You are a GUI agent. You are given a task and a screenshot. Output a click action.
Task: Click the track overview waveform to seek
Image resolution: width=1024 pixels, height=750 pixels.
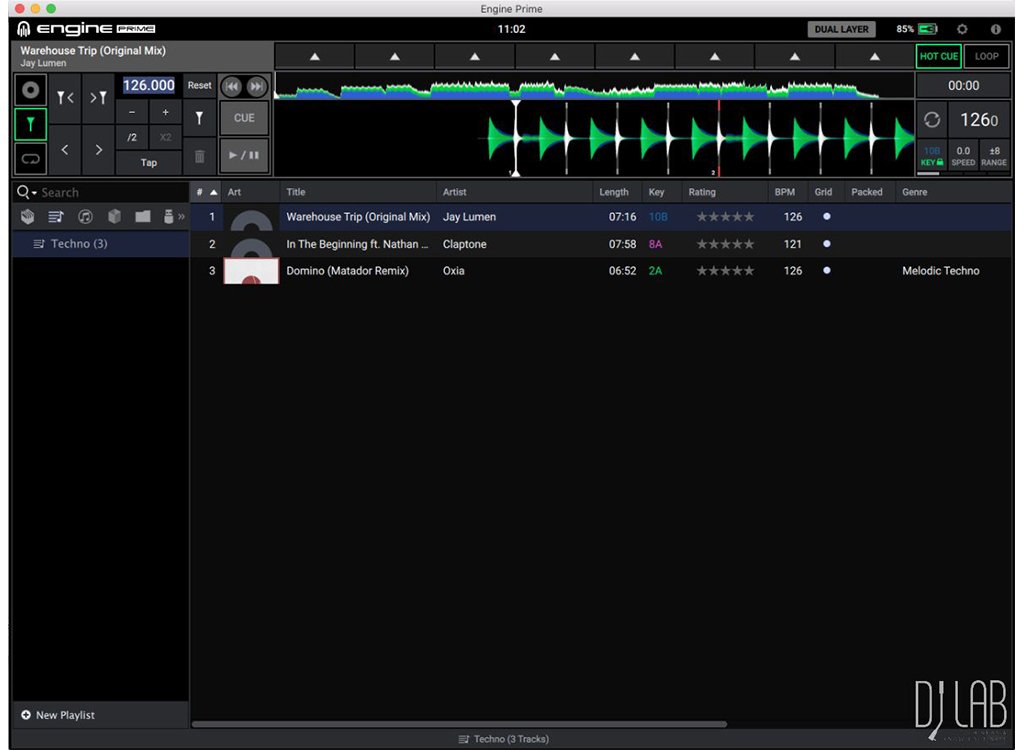[x=575, y=90]
